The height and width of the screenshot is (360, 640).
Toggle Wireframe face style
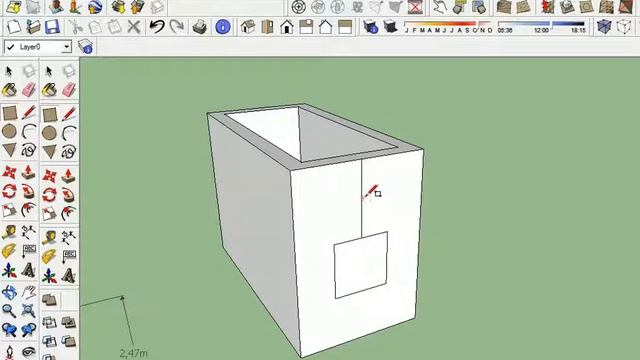click(624, 27)
